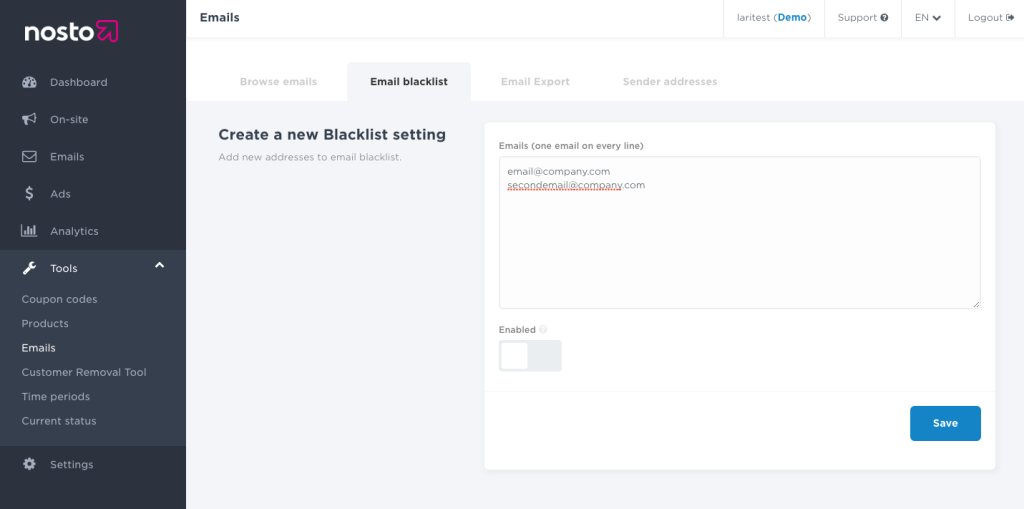Click the On-site megaphone icon
The height and width of the screenshot is (509, 1024).
point(29,119)
